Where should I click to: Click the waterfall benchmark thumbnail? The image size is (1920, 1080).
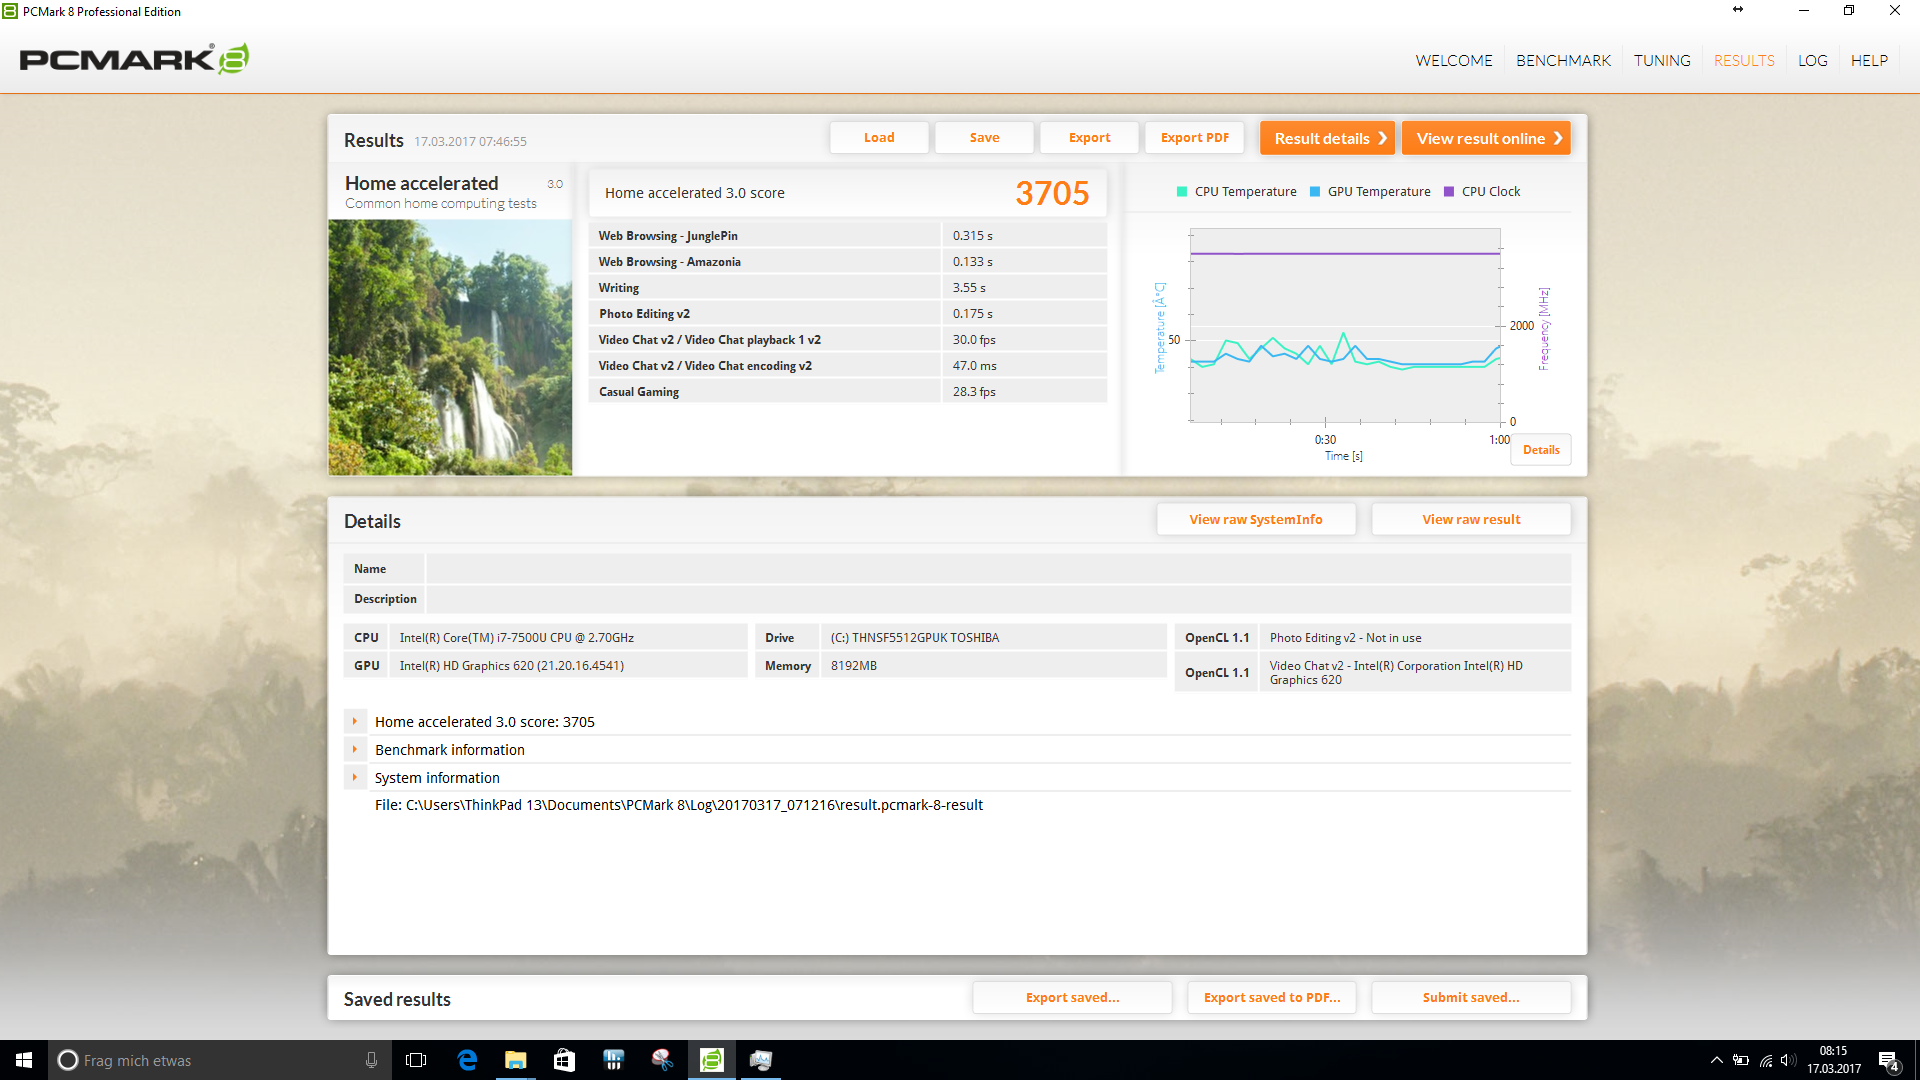coord(450,347)
